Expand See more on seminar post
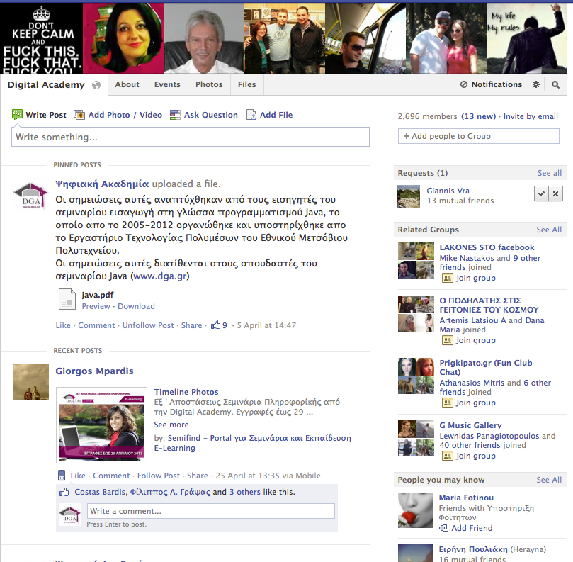Viewport: 573px width, 562px height. click(171, 425)
